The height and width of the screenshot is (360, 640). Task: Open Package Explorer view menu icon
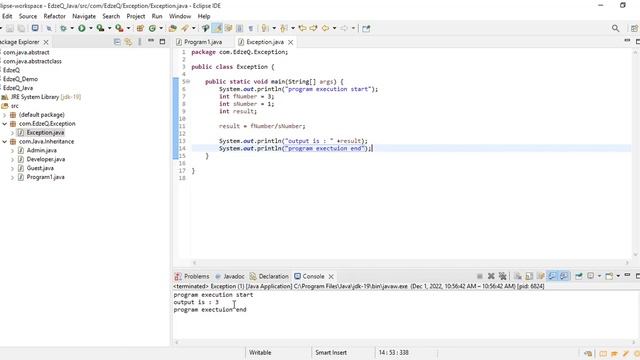click(x=140, y=42)
